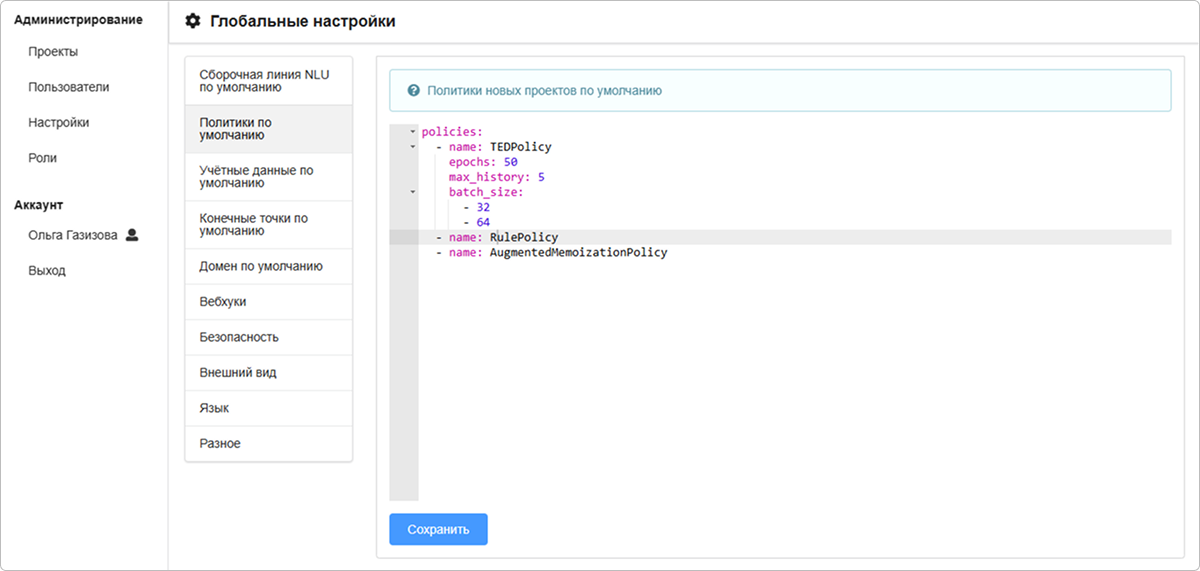Open the Проекты admin section
Image resolution: width=1200 pixels, height=571 pixels.
click(x=53, y=52)
